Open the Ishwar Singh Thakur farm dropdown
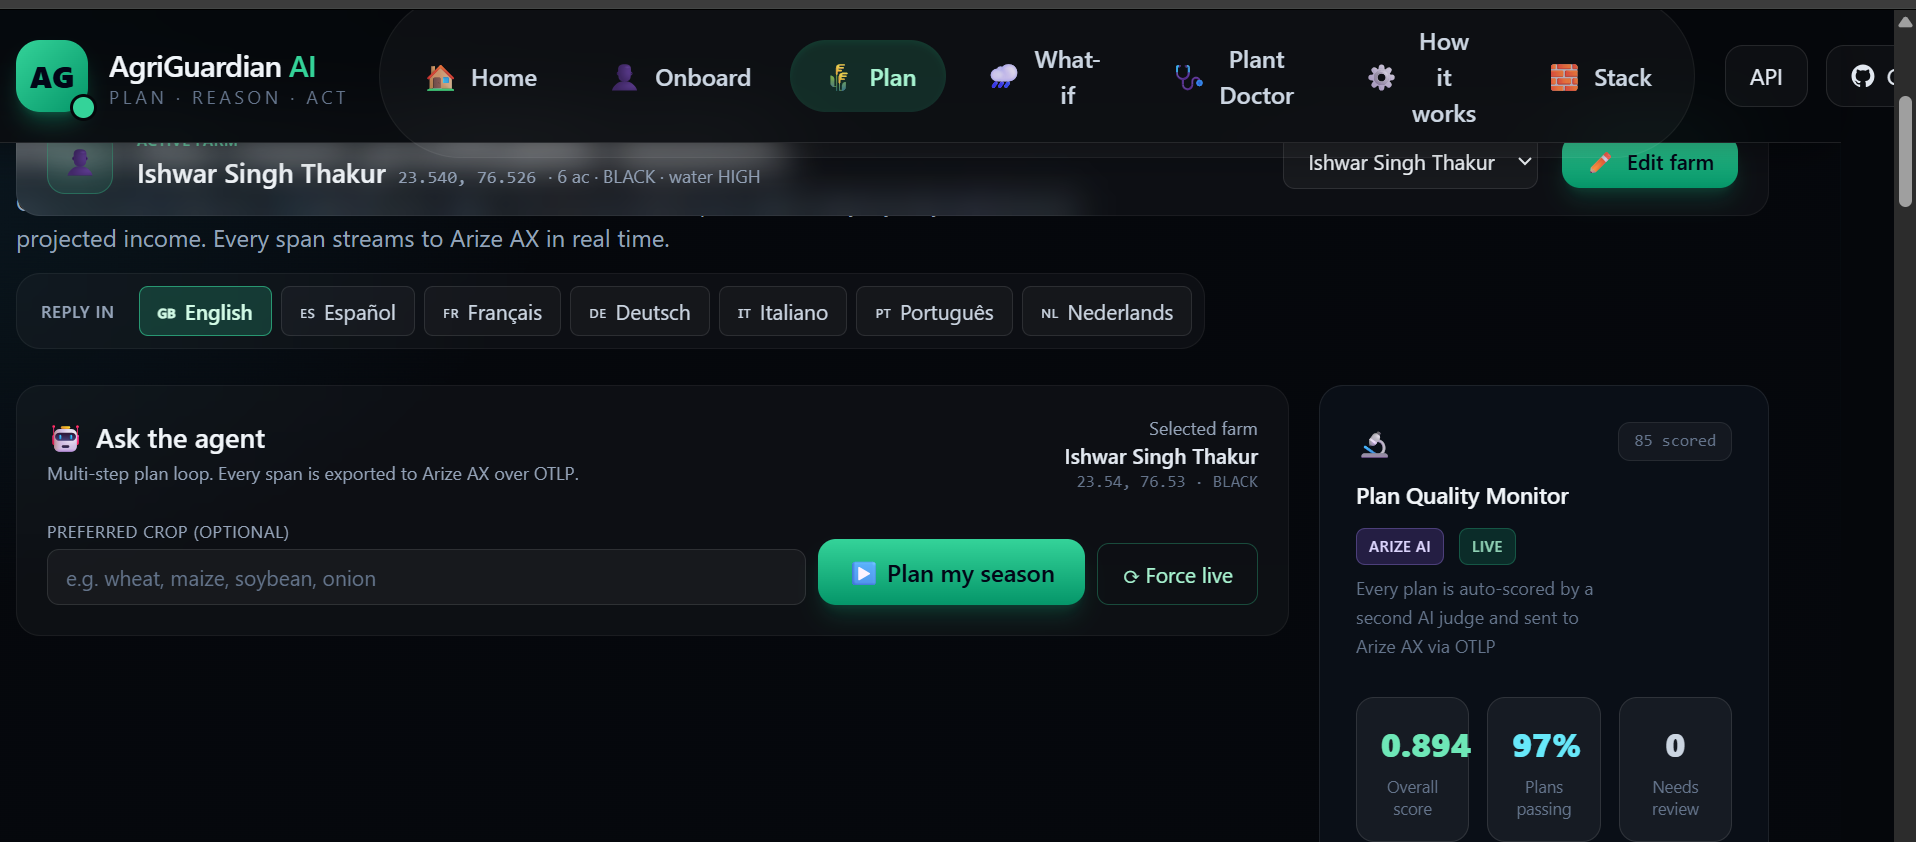Image resolution: width=1916 pixels, height=842 pixels. [1410, 162]
